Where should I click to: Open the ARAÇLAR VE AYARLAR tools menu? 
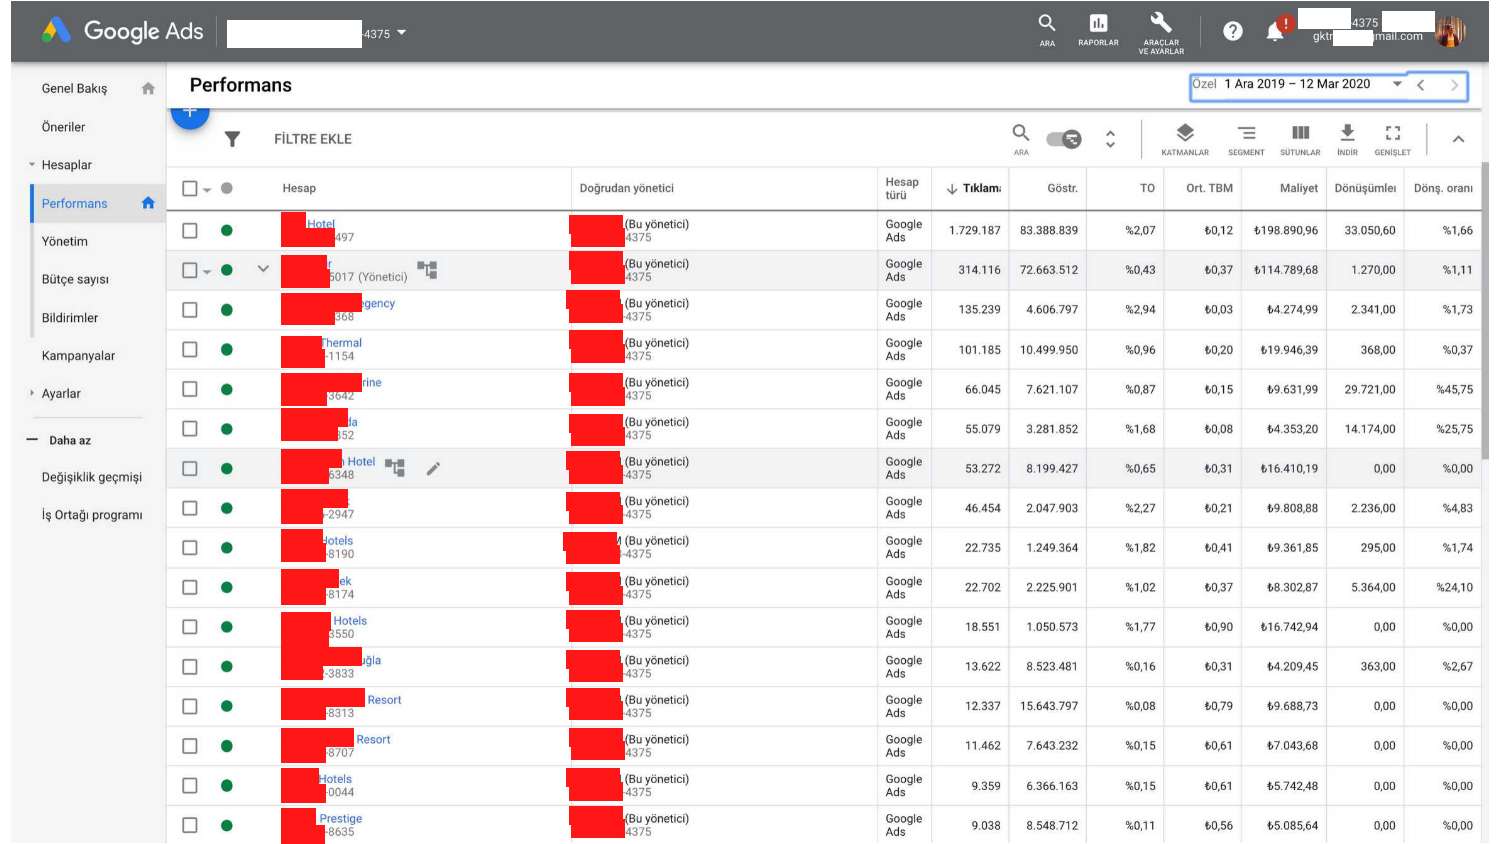(1159, 30)
